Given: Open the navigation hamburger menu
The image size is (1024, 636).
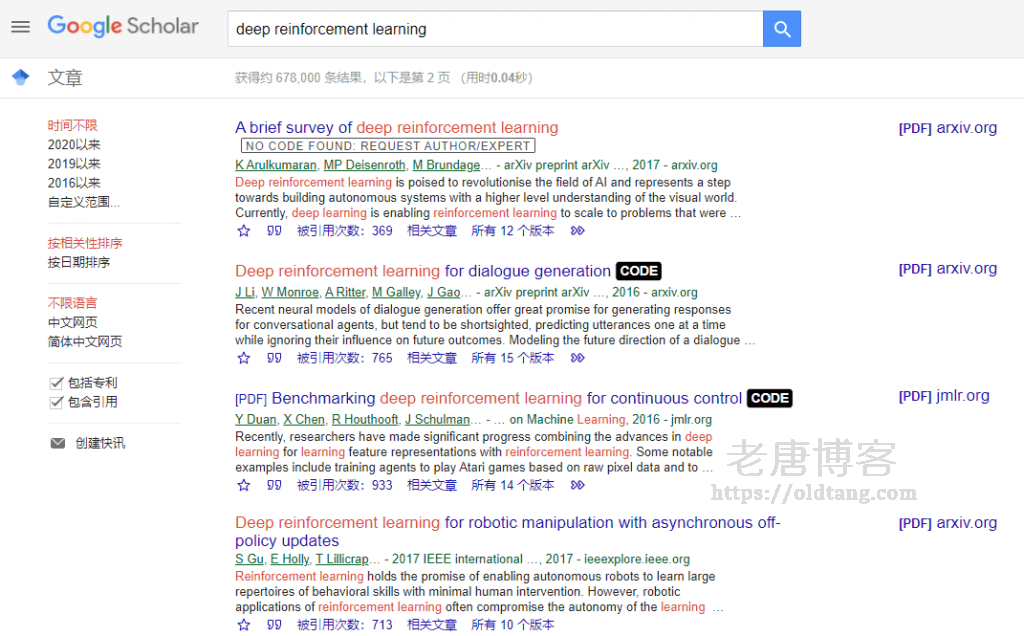Looking at the screenshot, I should (20, 27).
